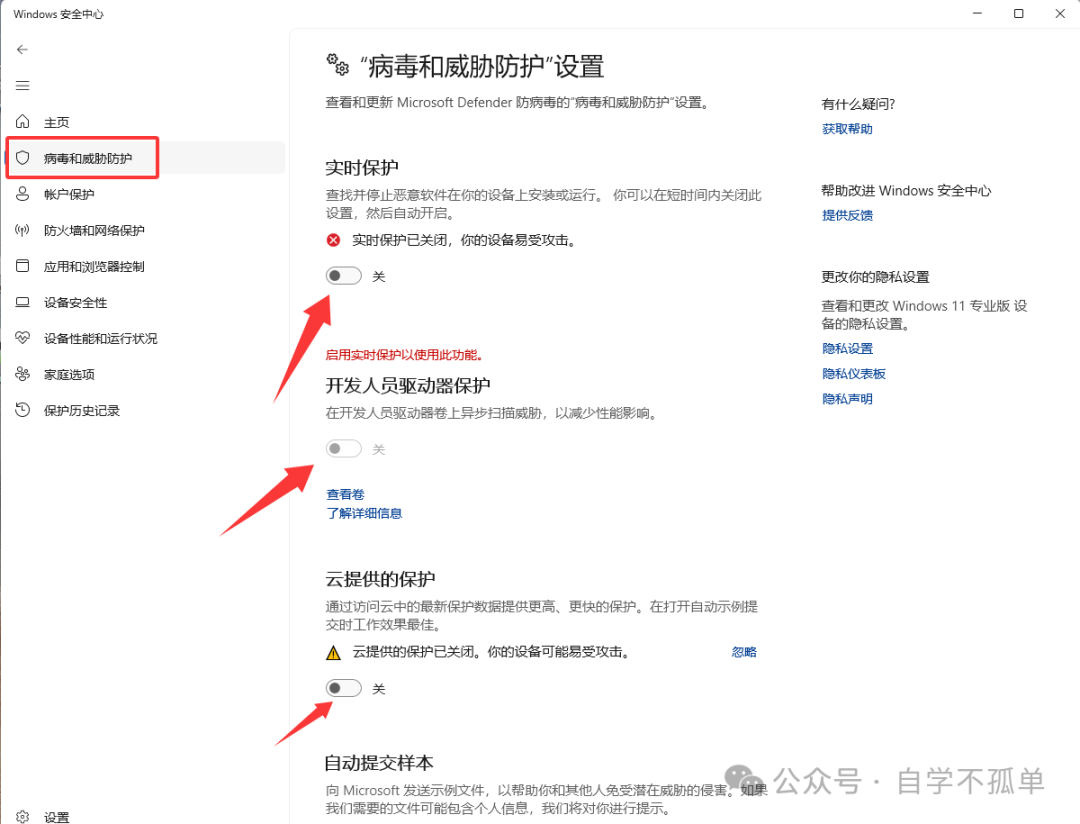1080x824 pixels.
Task: Open 设备性能和运行状况 section
Action: click(x=101, y=338)
